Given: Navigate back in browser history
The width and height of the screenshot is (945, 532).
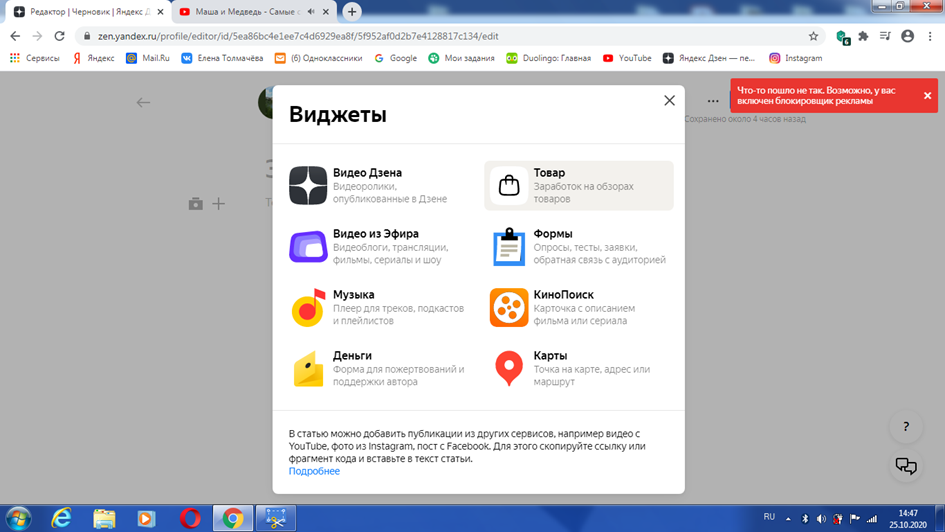Looking at the screenshot, I should (15, 36).
